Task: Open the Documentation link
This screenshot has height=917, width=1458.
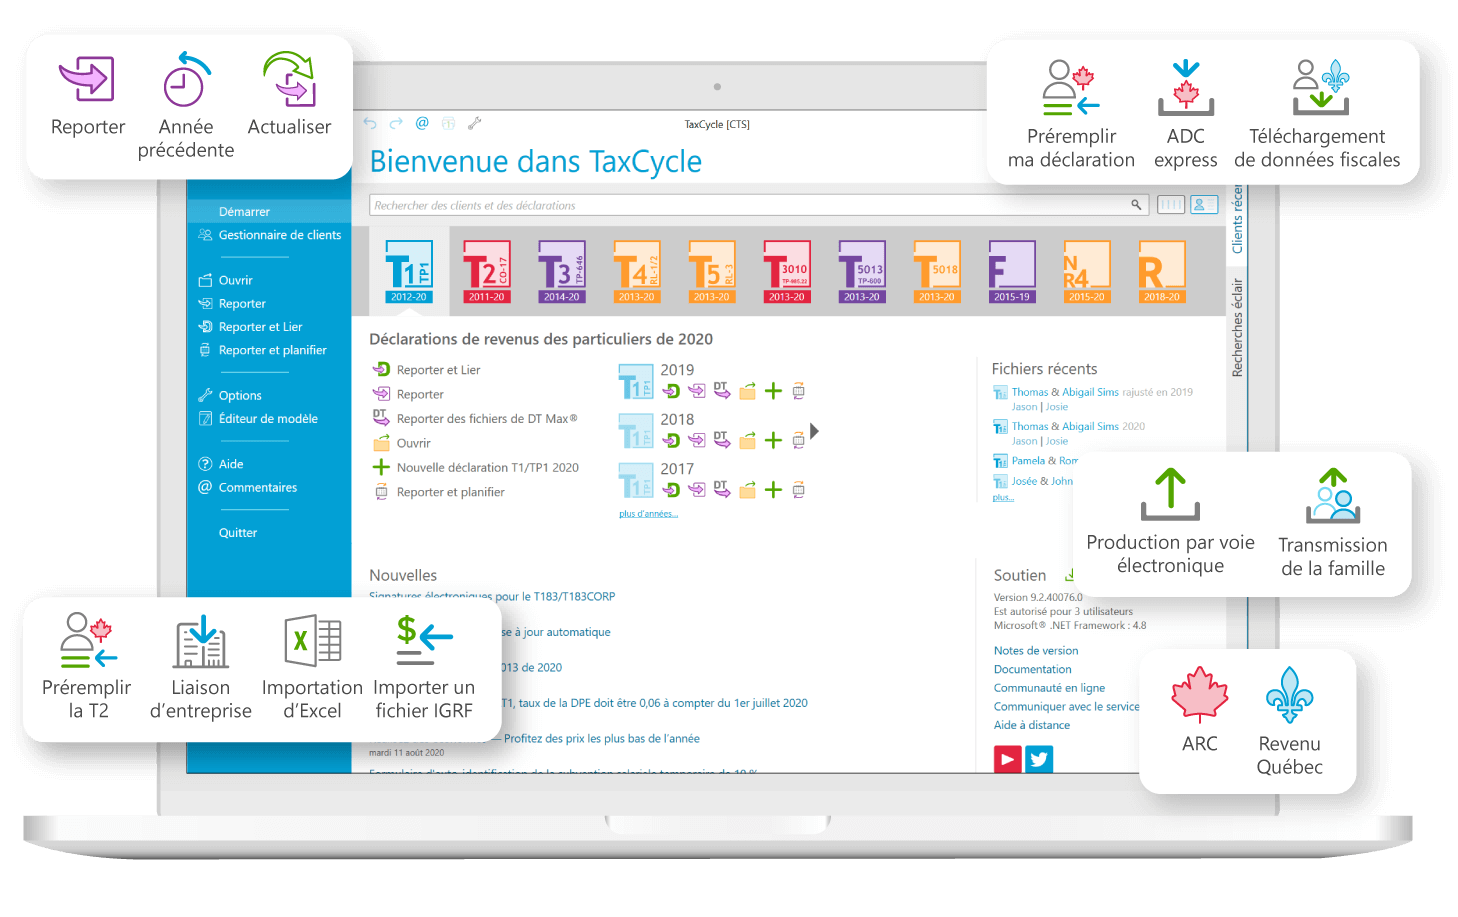Action: coord(1032,670)
